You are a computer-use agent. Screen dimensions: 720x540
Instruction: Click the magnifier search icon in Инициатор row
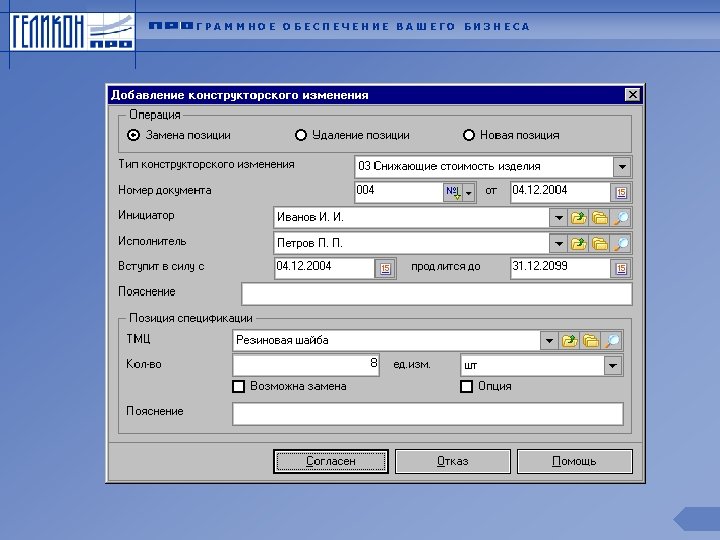pos(622,217)
